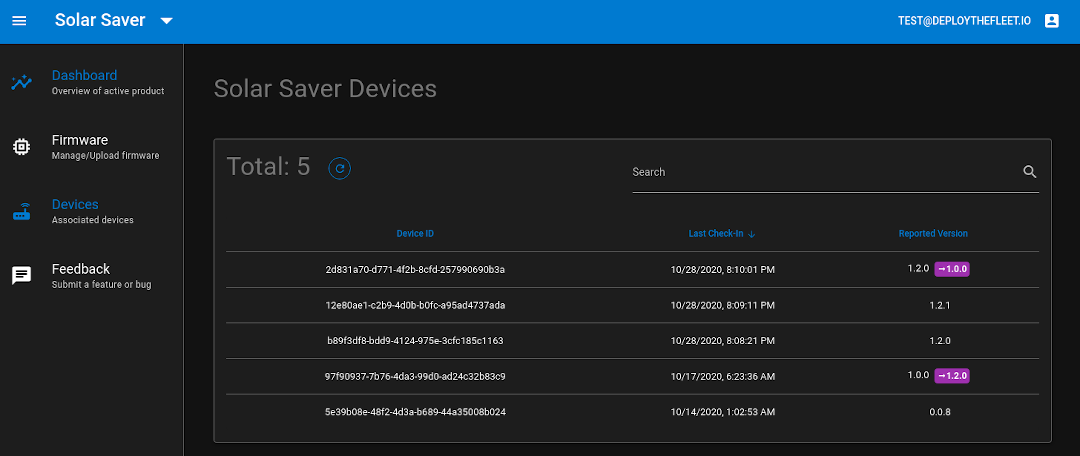
Task: Click the TEST@DEPLOYTHEFLEET.IO account label
Action: tap(964, 21)
